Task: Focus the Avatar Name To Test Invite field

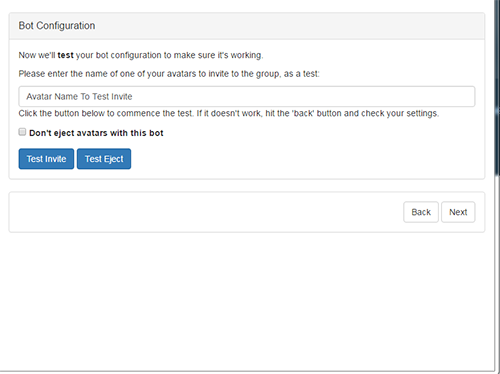Action: pos(247,97)
